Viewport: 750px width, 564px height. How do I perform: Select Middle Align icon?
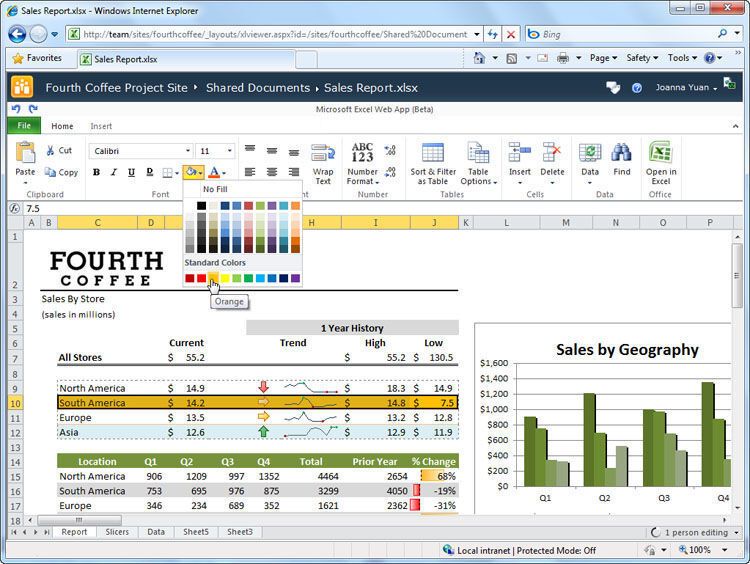point(272,151)
